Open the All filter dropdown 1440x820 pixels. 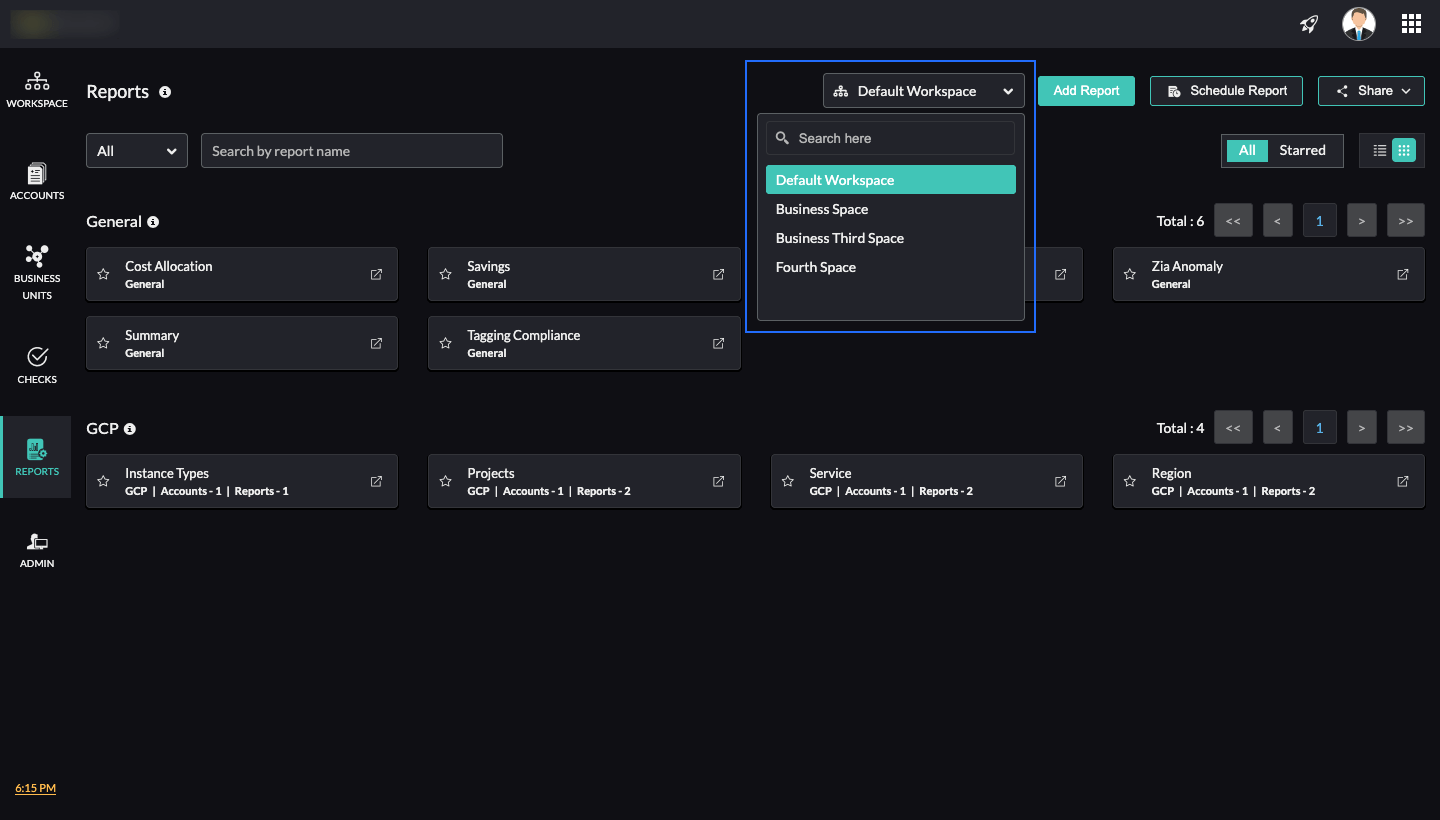pos(137,151)
